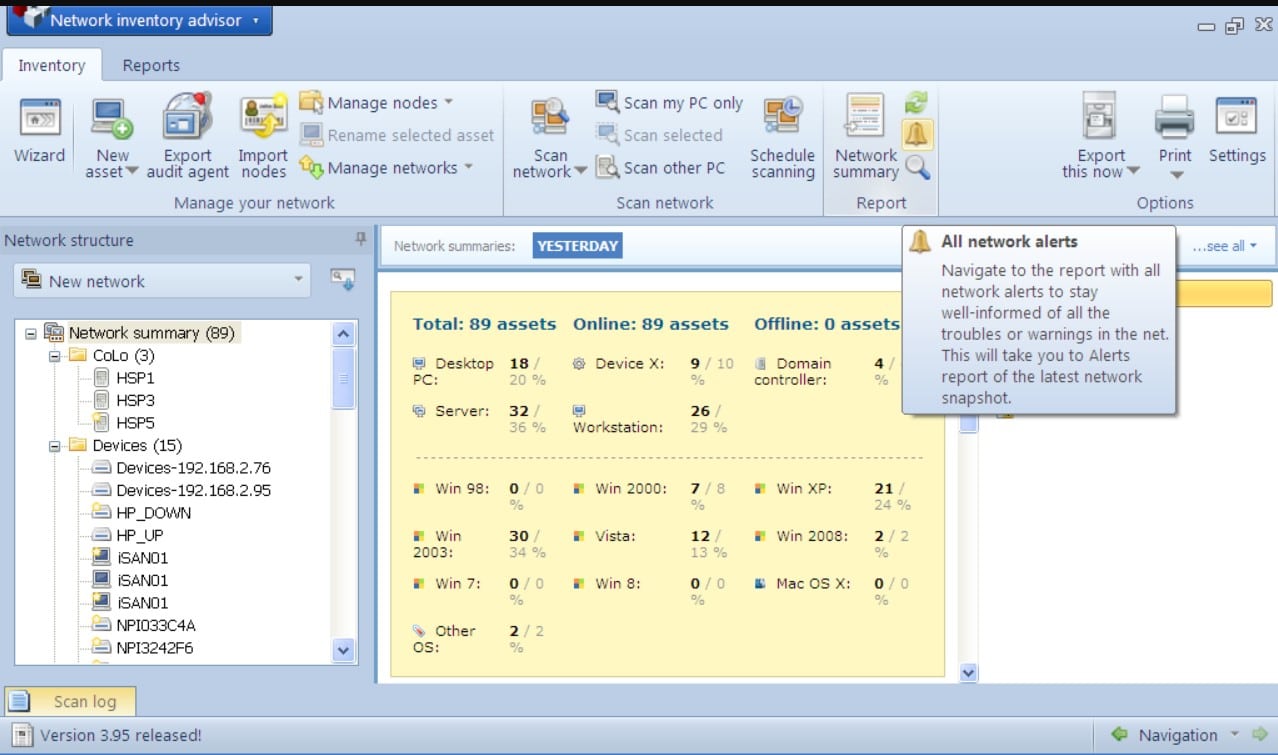This screenshot has height=755, width=1278.
Task: Click the magnifier icon in Report group
Action: tap(917, 167)
